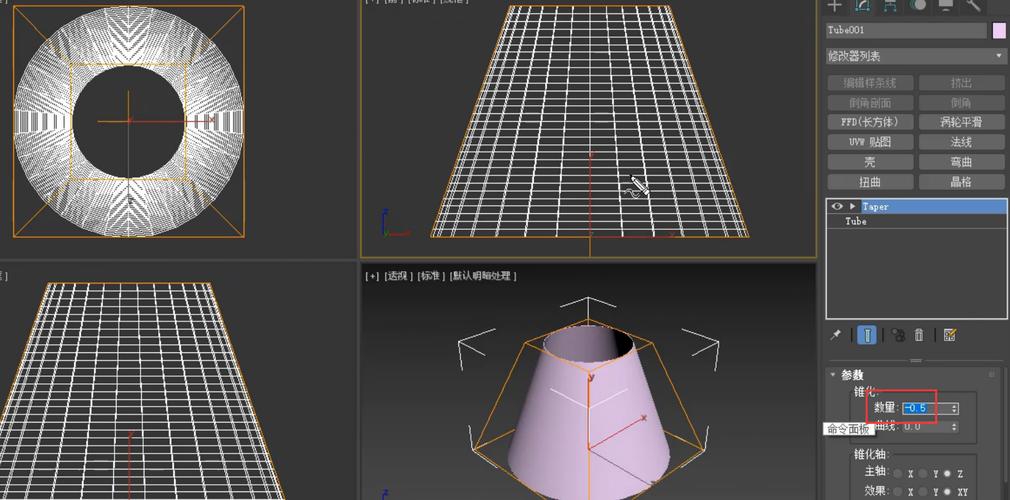This screenshot has height=500, width=1010.
Task: Click the 倒角剖面 button
Action: [870, 102]
